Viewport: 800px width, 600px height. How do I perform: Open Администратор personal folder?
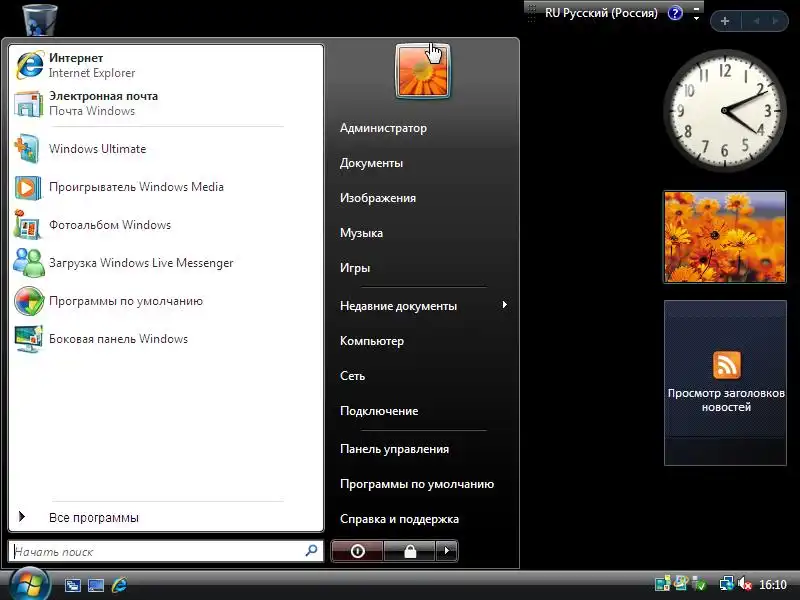click(383, 128)
